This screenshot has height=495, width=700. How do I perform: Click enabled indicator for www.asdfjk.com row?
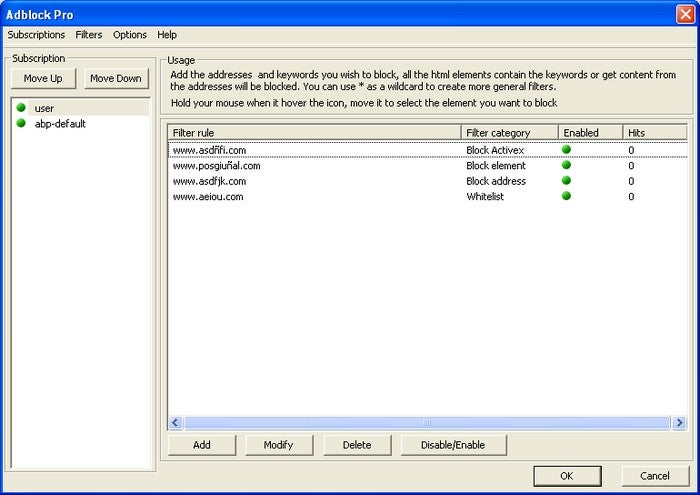(567, 180)
